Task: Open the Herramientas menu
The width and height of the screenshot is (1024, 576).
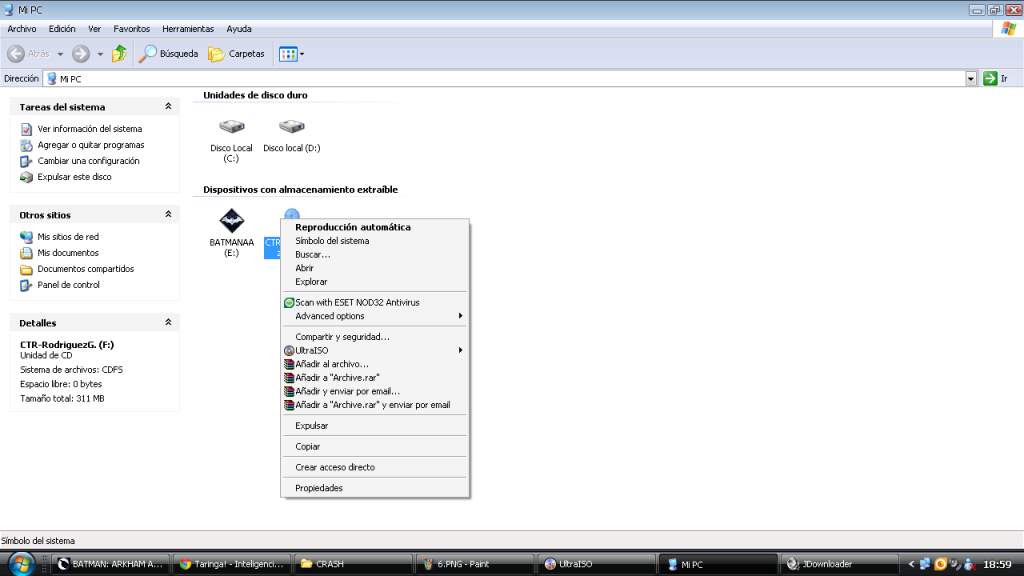Action: click(x=188, y=29)
